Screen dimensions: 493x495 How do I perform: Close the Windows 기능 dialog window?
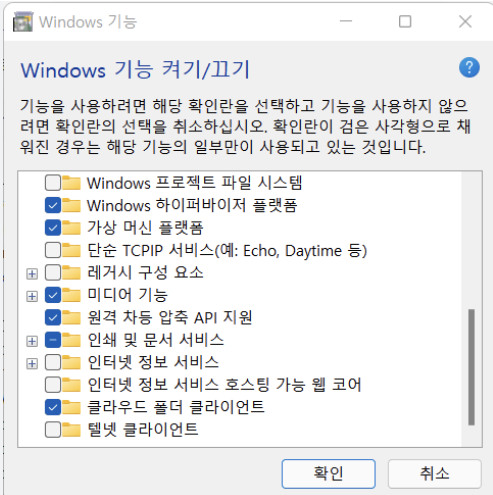465,21
